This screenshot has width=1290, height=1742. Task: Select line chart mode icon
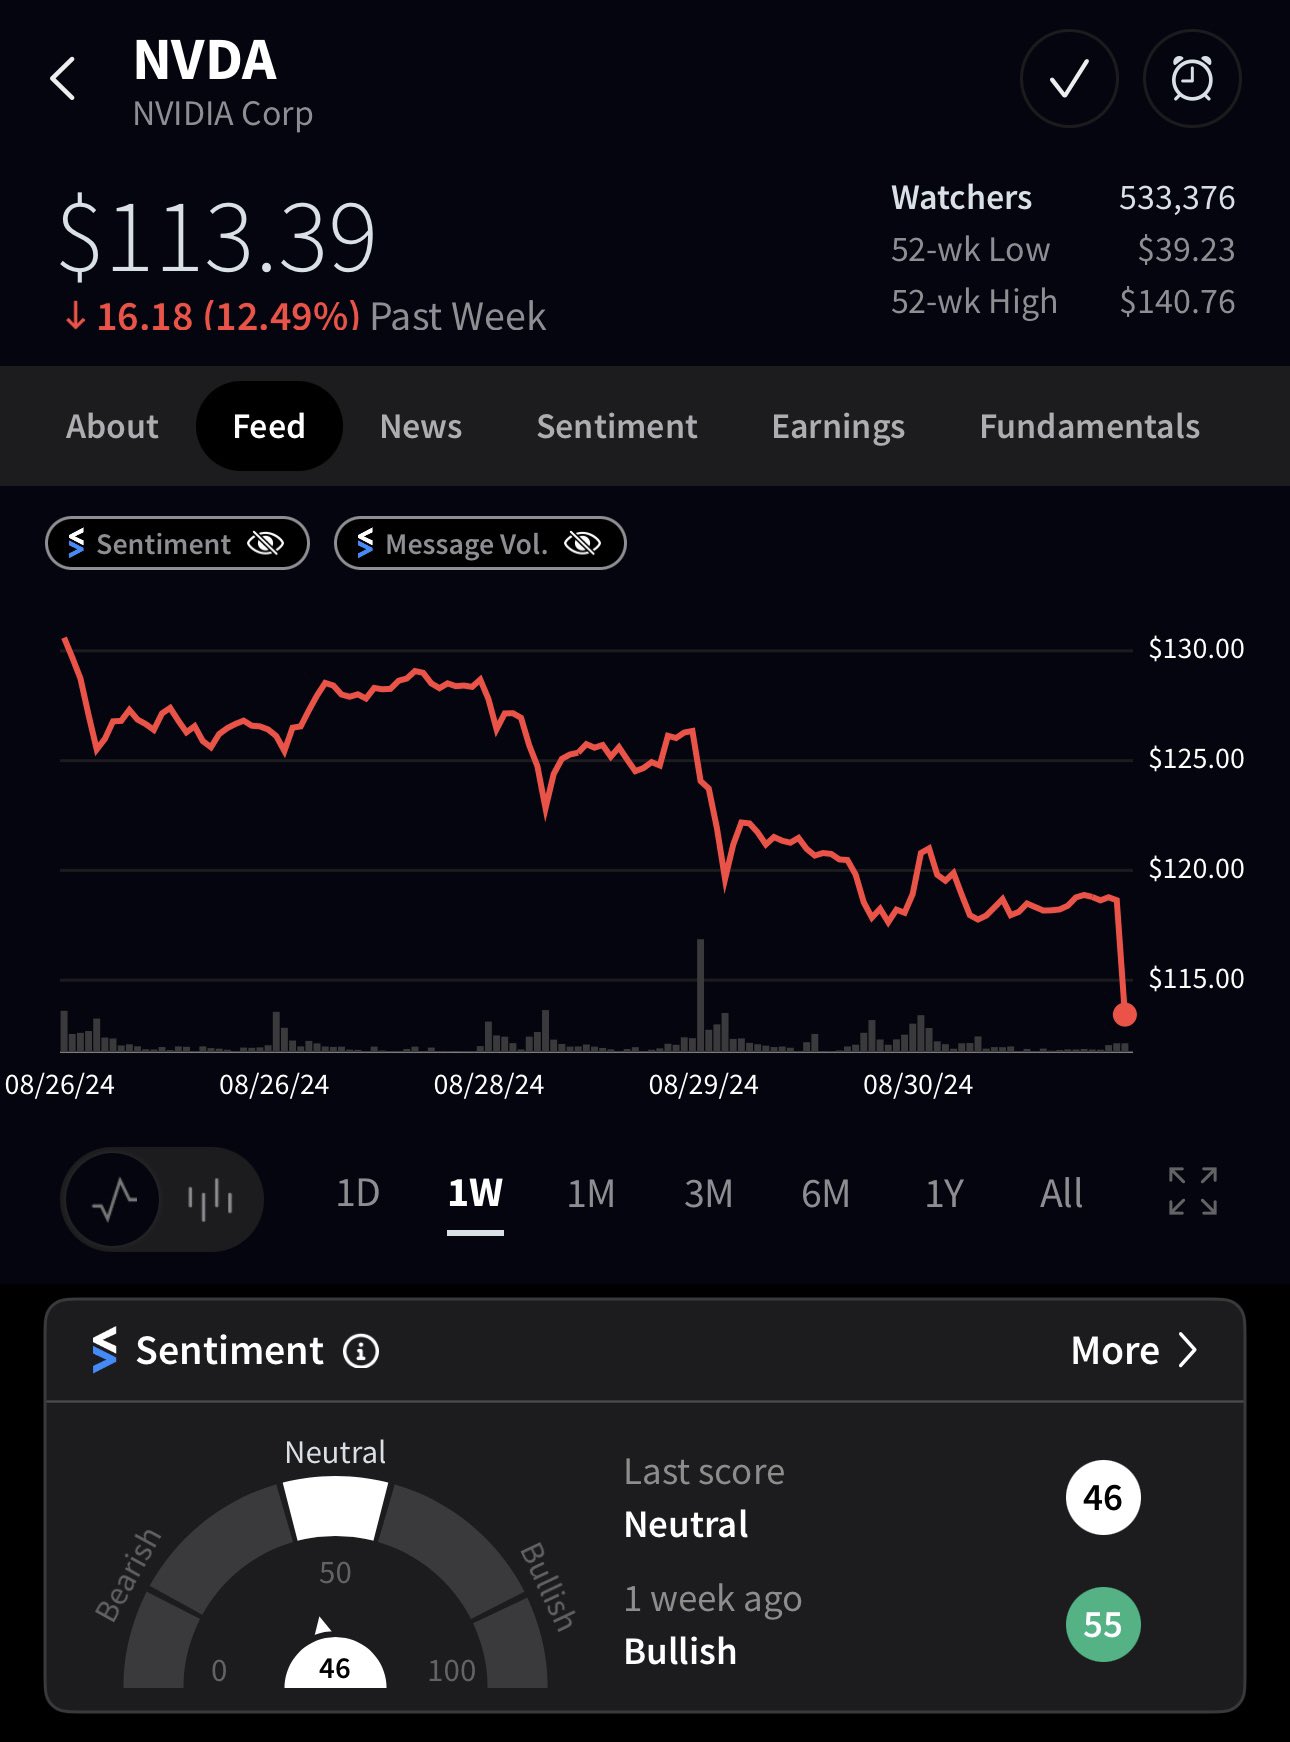point(114,1198)
